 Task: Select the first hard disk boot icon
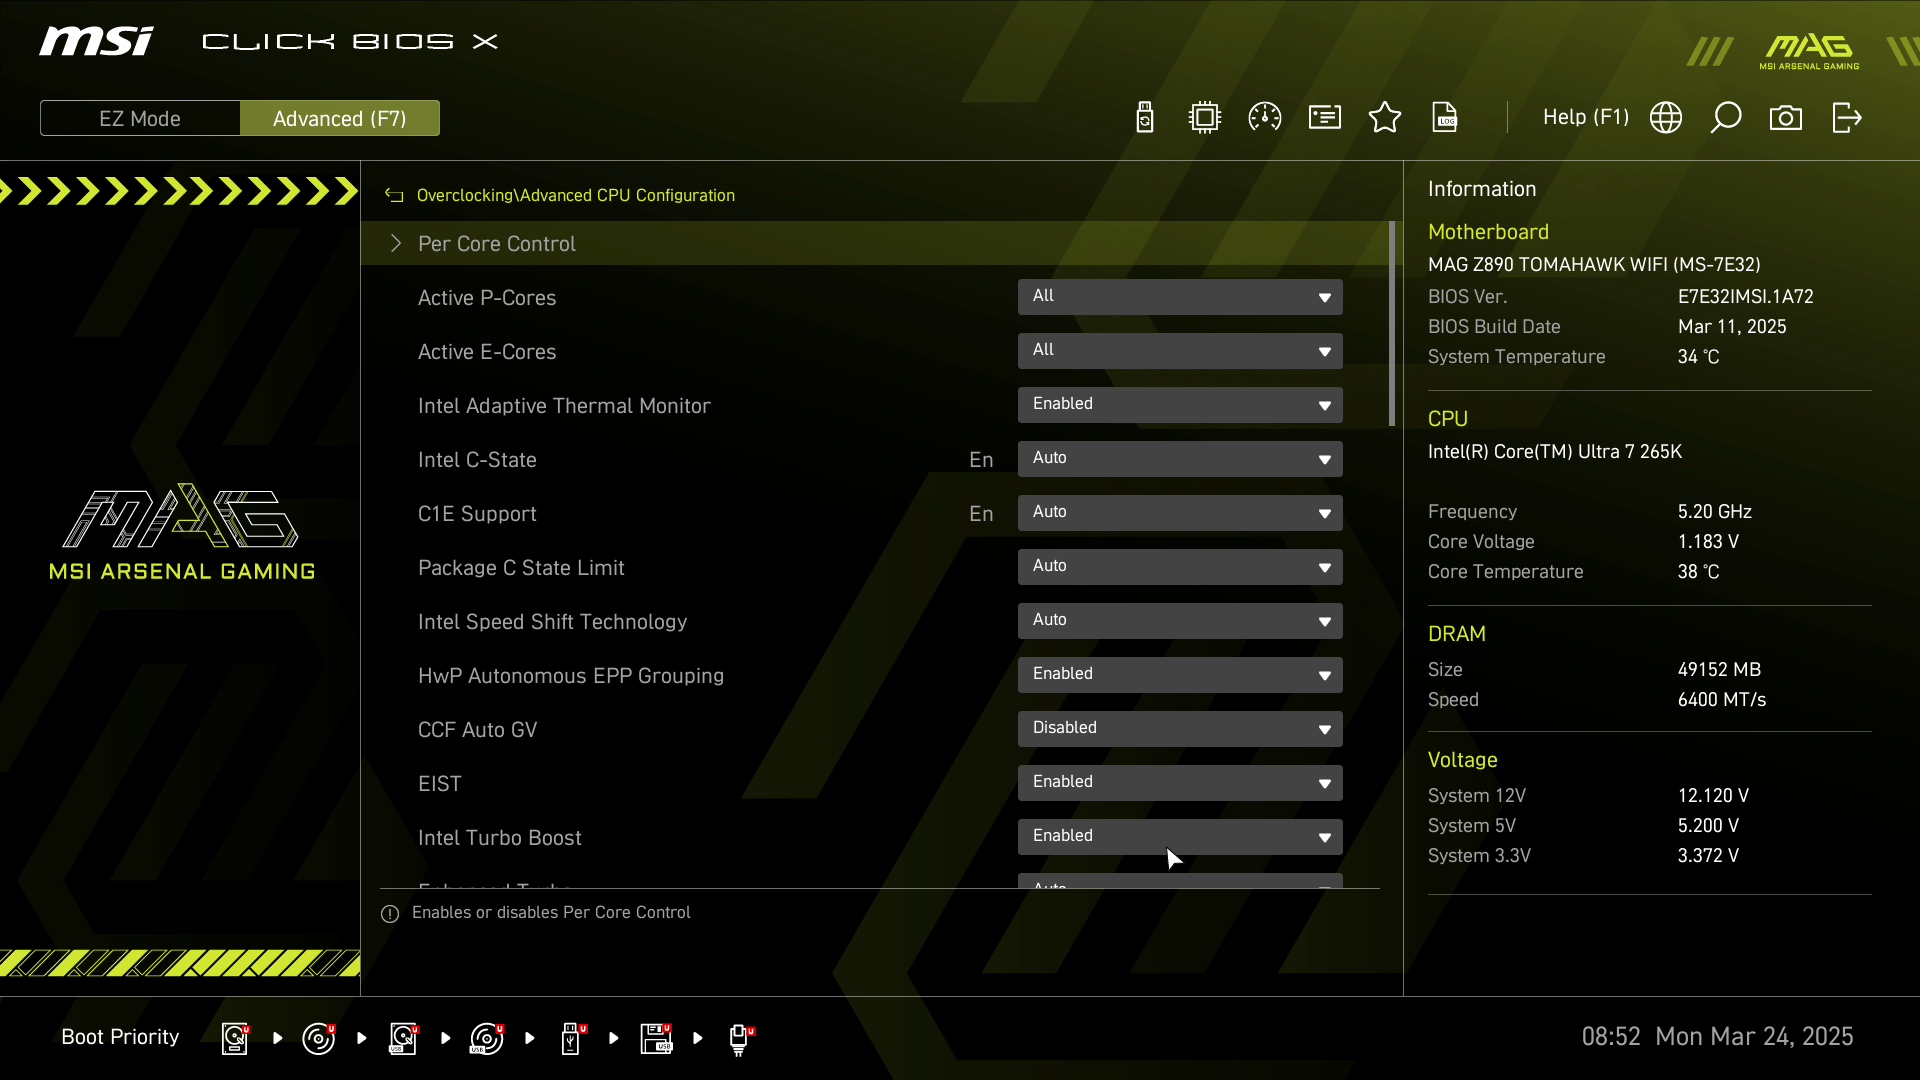tap(235, 1038)
